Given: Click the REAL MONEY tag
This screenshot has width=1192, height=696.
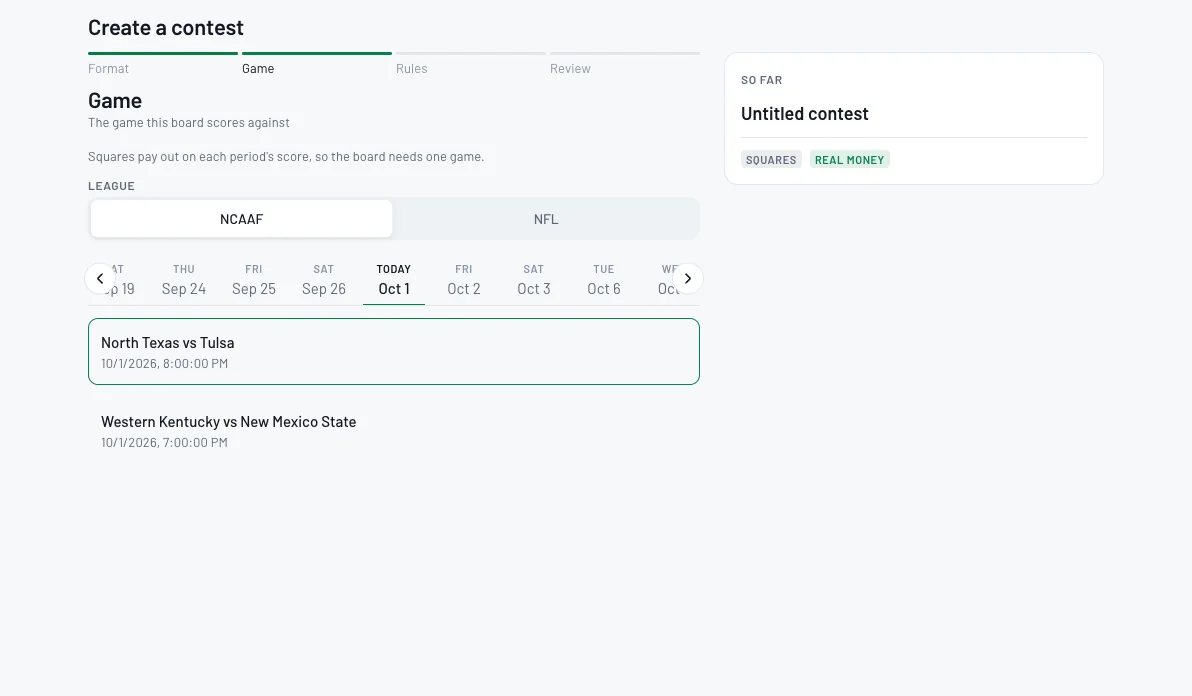Looking at the screenshot, I should pos(849,160).
